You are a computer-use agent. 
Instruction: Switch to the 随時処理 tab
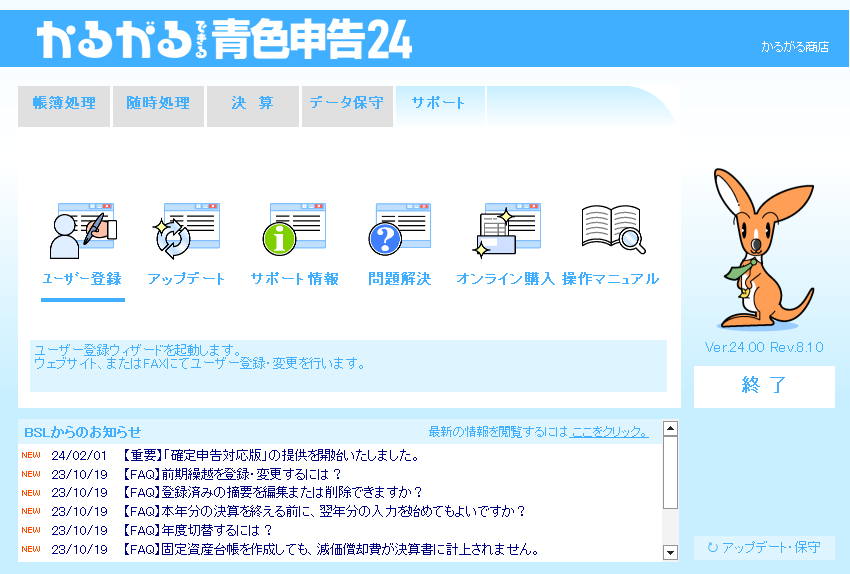click(x=158, y=106)
